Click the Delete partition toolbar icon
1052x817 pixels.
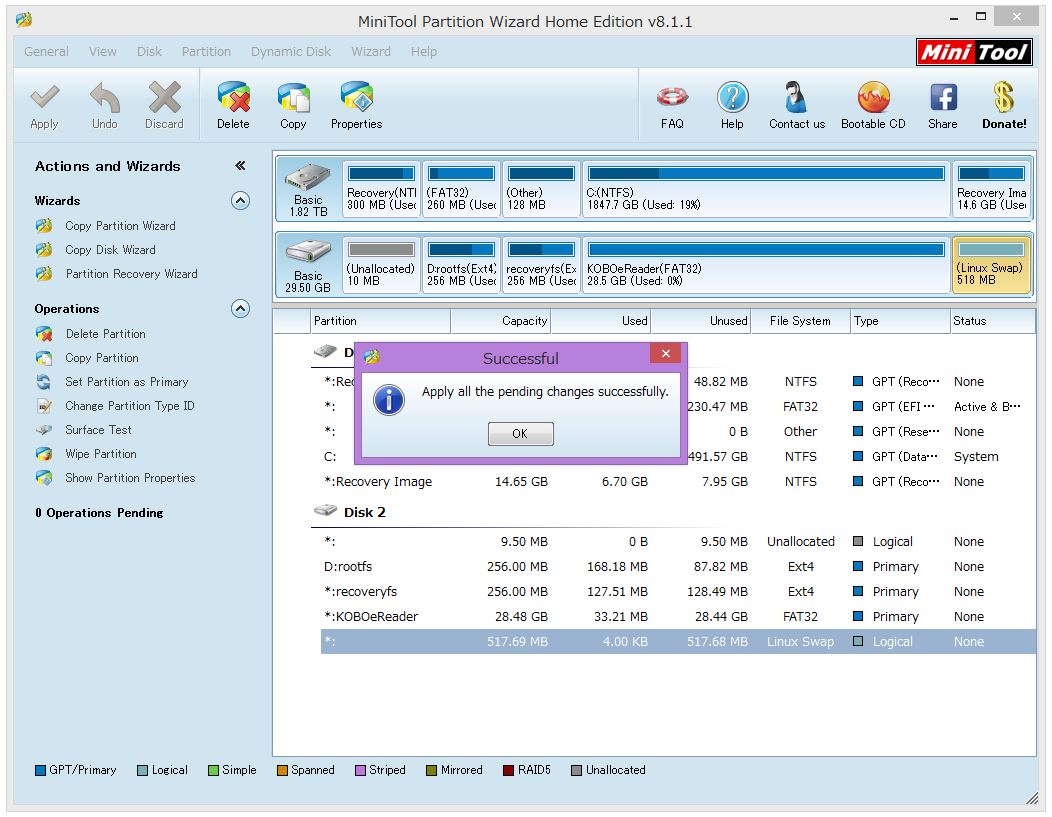click(x=233, y=97)
